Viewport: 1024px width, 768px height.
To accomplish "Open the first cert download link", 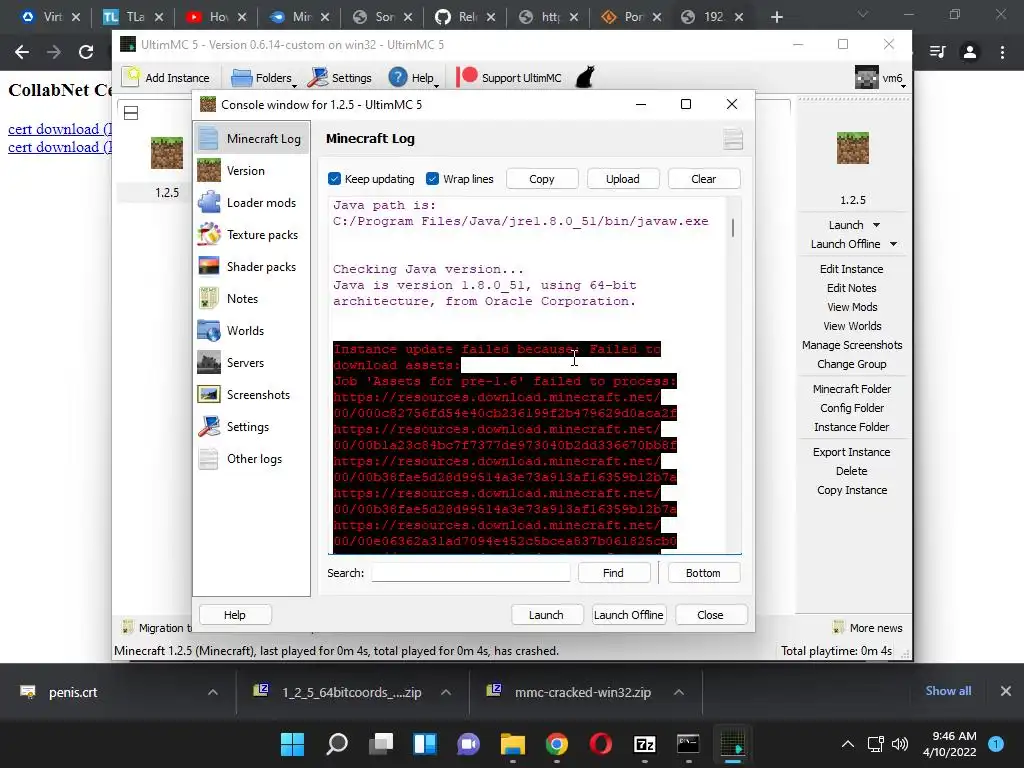I will (59, 129).
